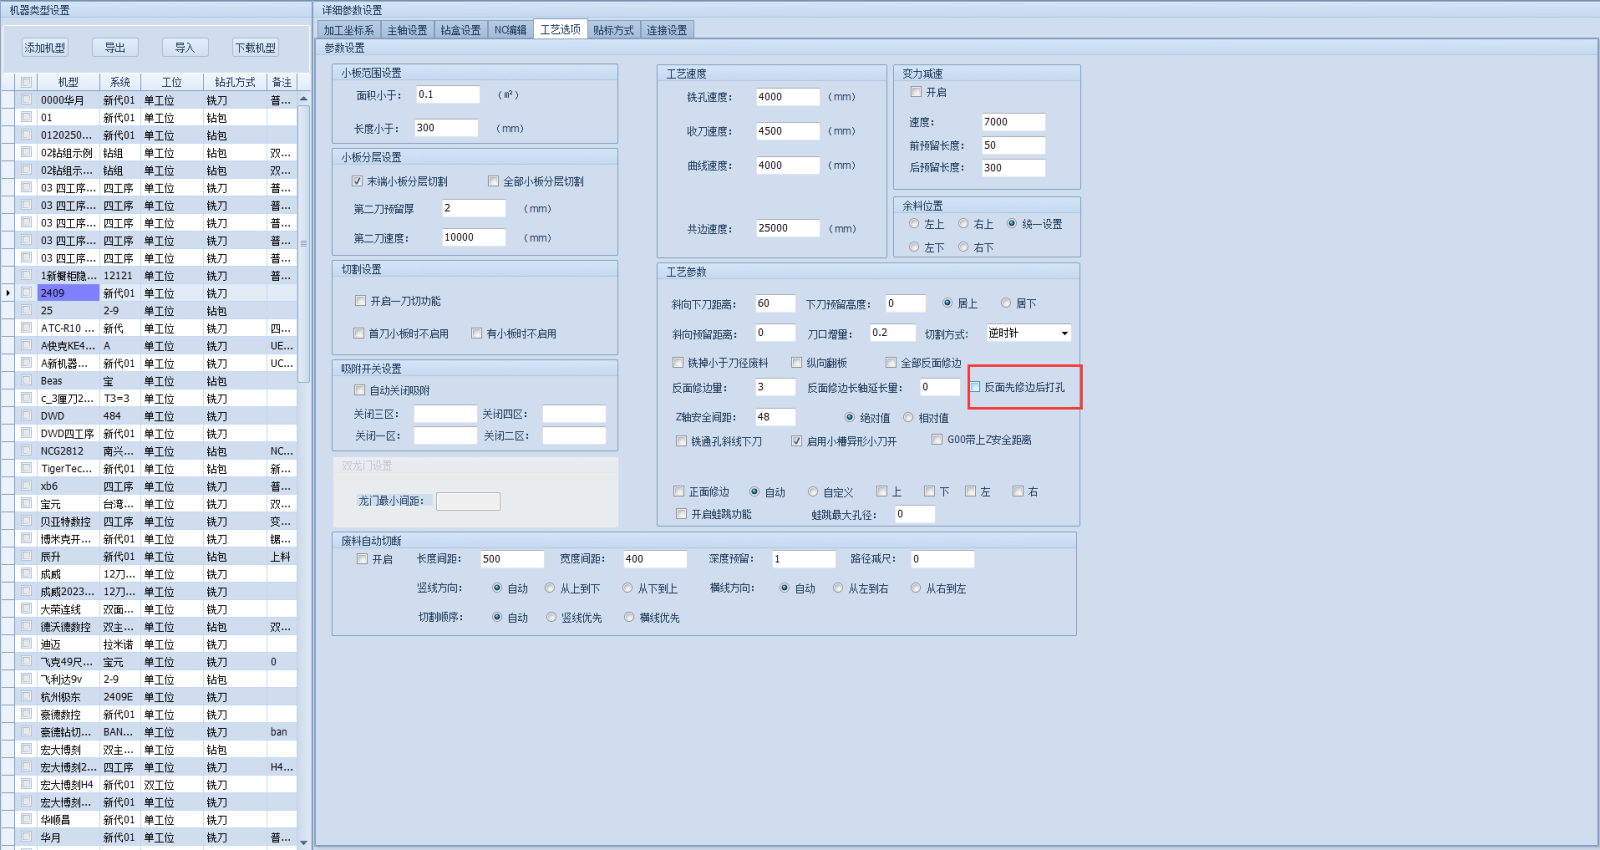The width and height of the screenshot is (1600, 850).
Task: Enable 反面先修边后打孔 checkbox
Action: (x=976, y=387)
